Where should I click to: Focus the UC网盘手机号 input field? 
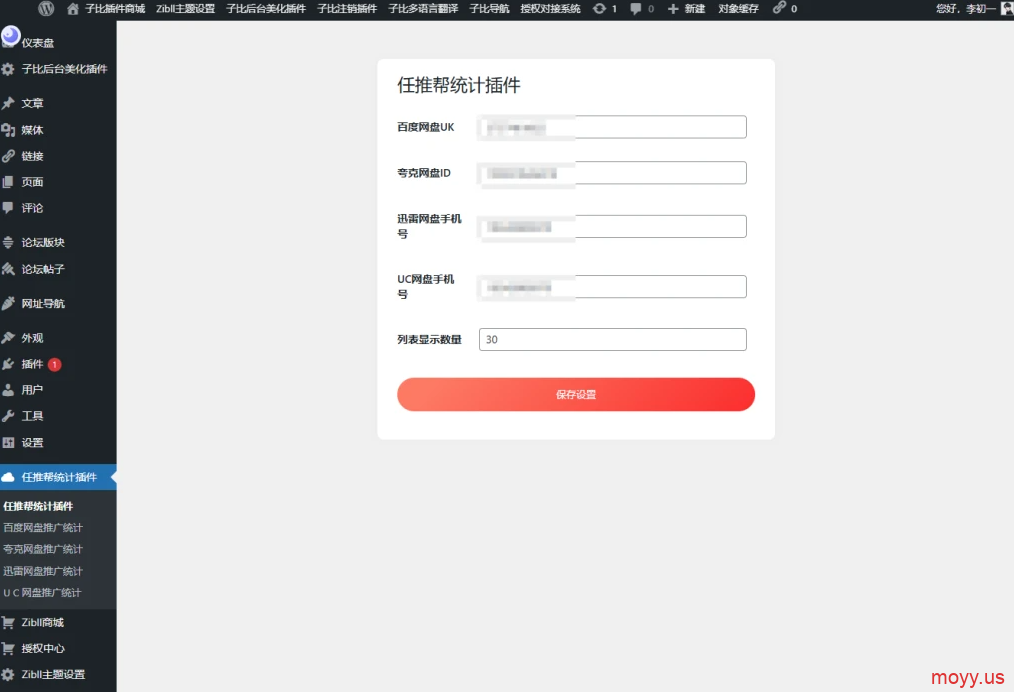[612, 287]
